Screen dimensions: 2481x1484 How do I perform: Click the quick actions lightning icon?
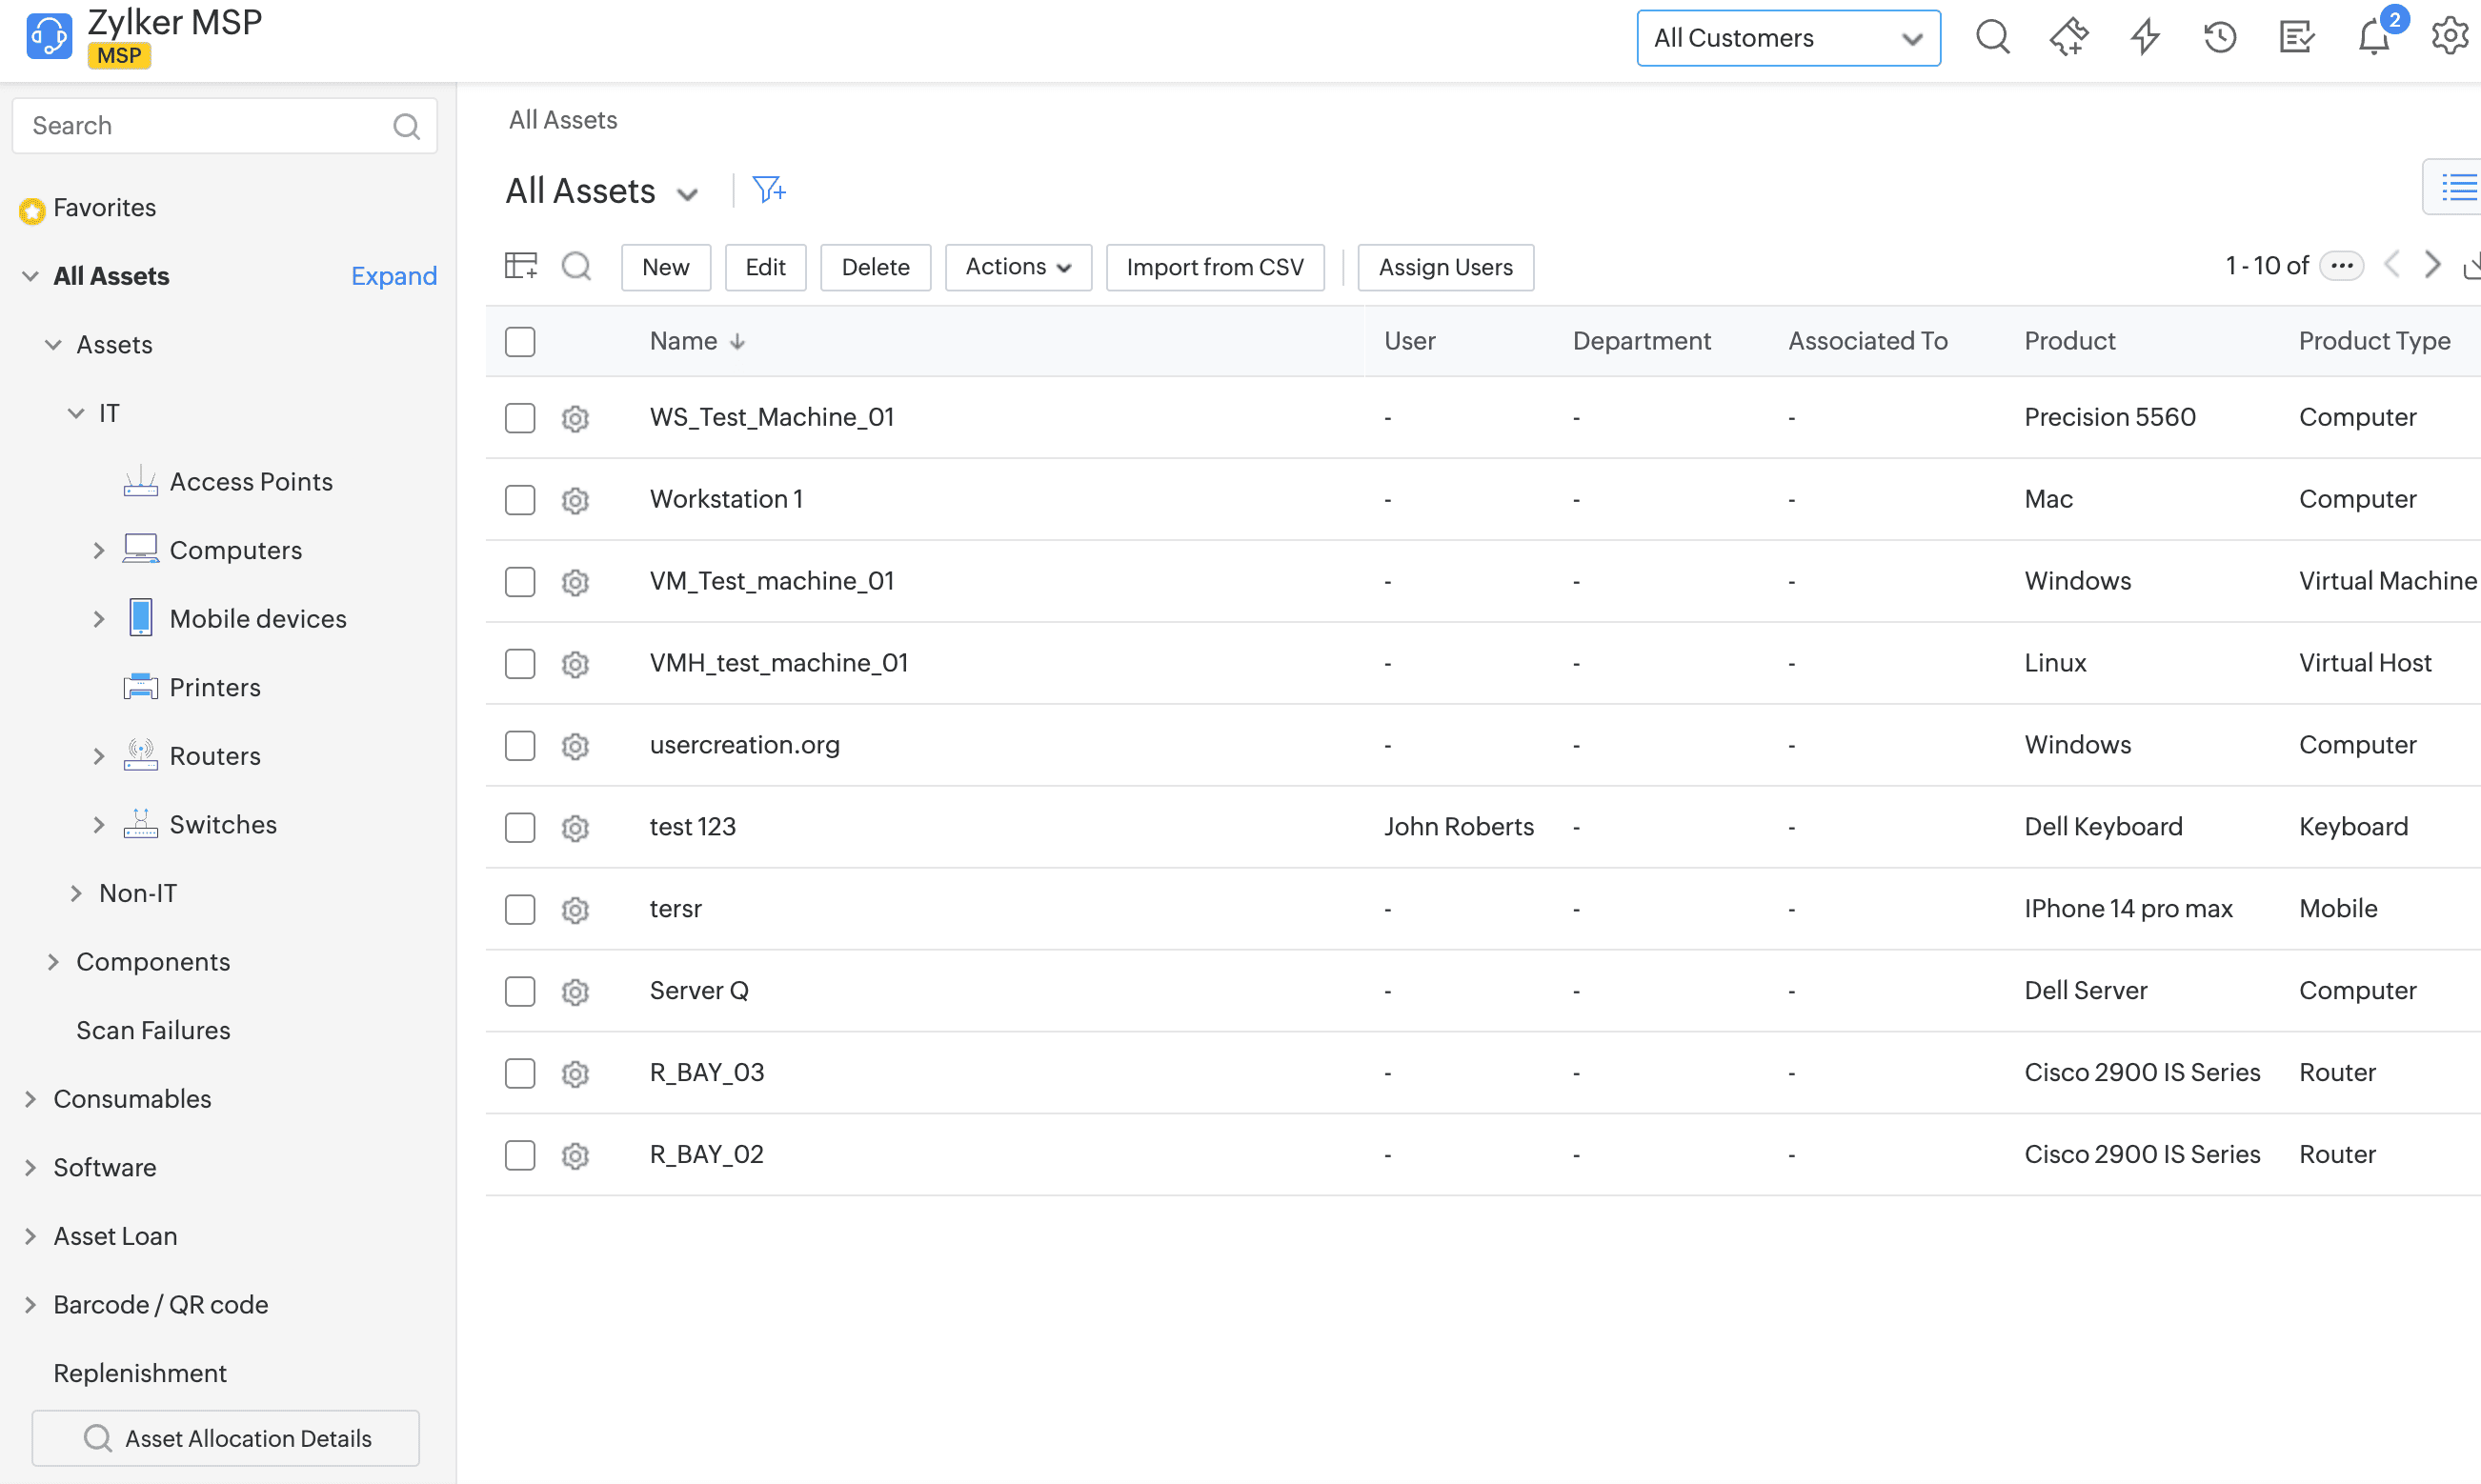coord(2144,38)
